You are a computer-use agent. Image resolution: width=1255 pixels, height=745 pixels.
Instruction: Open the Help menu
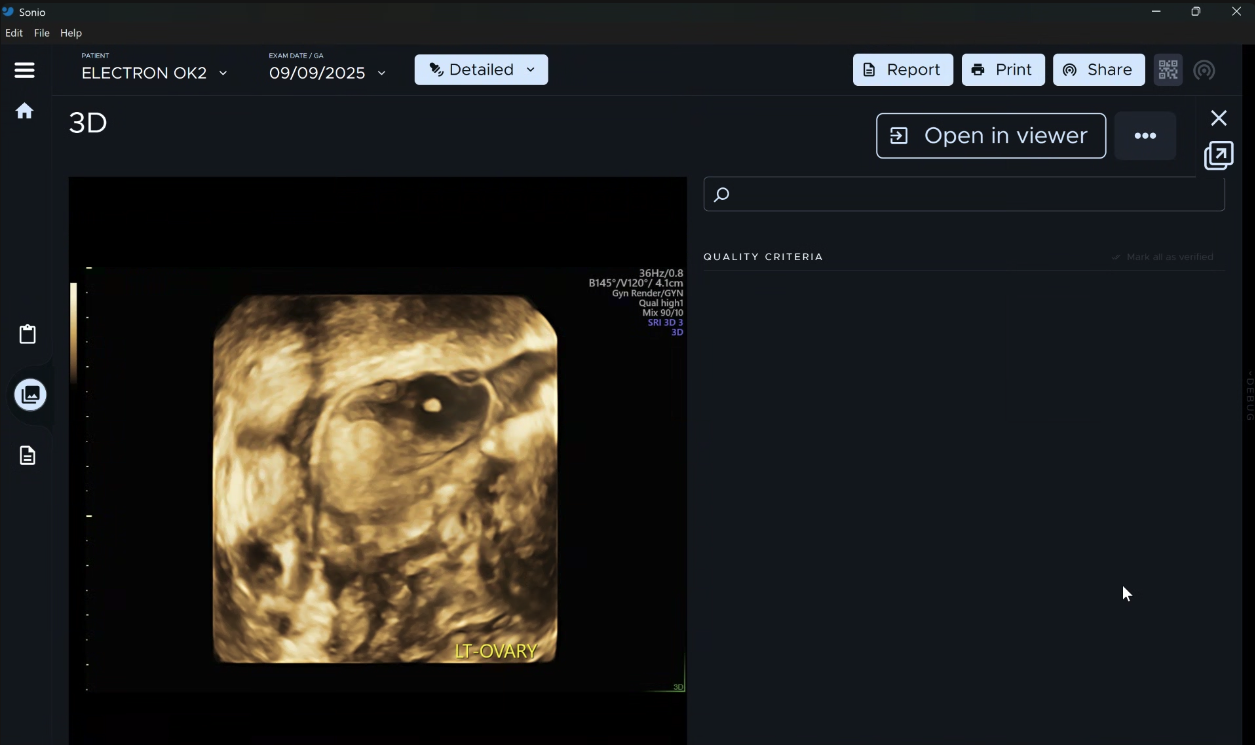tap(71, 33)
